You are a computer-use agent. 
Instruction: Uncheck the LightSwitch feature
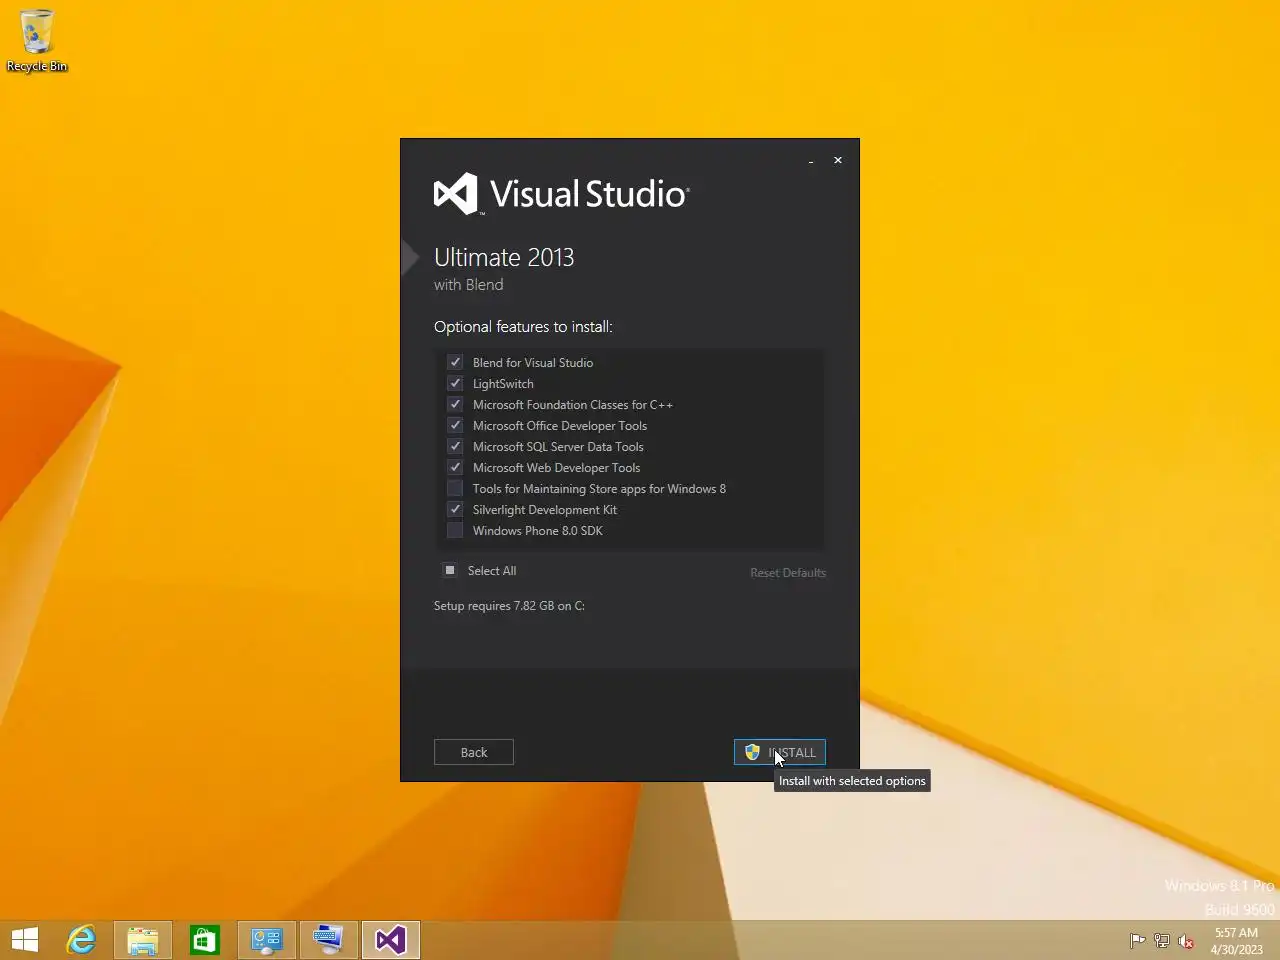point(455,383)
